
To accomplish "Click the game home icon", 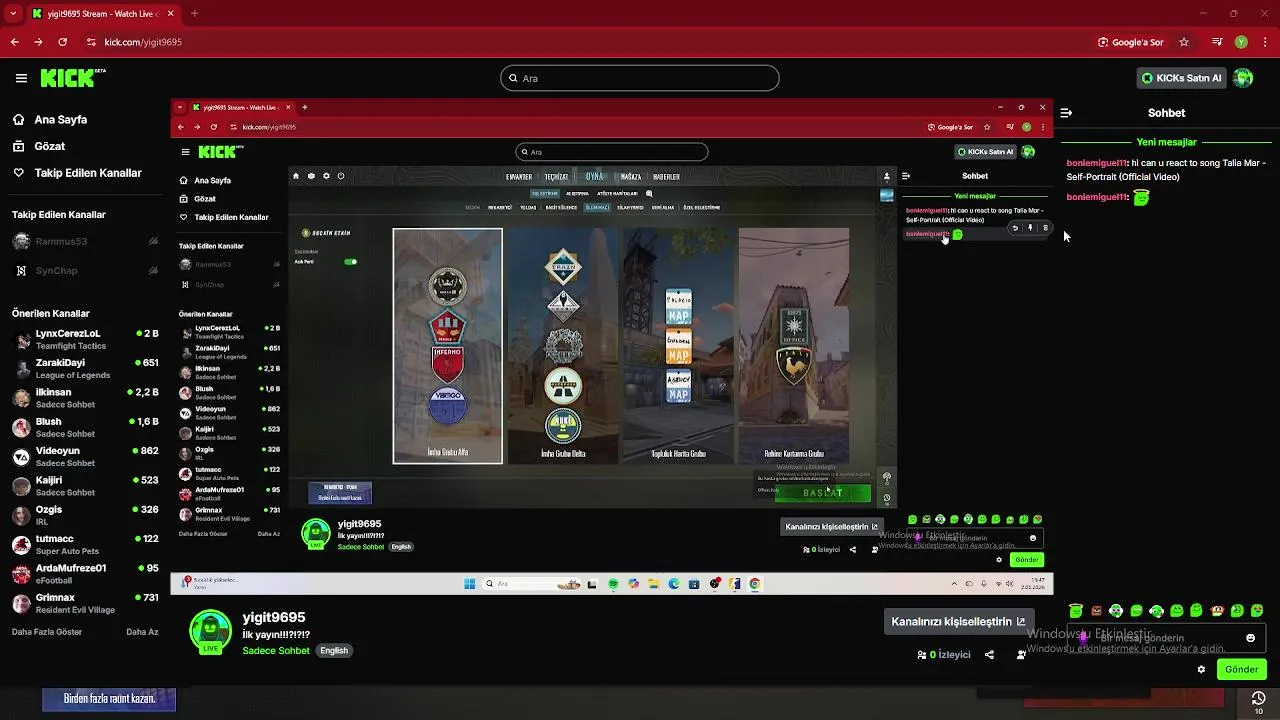I will click(x=295, y=176).
